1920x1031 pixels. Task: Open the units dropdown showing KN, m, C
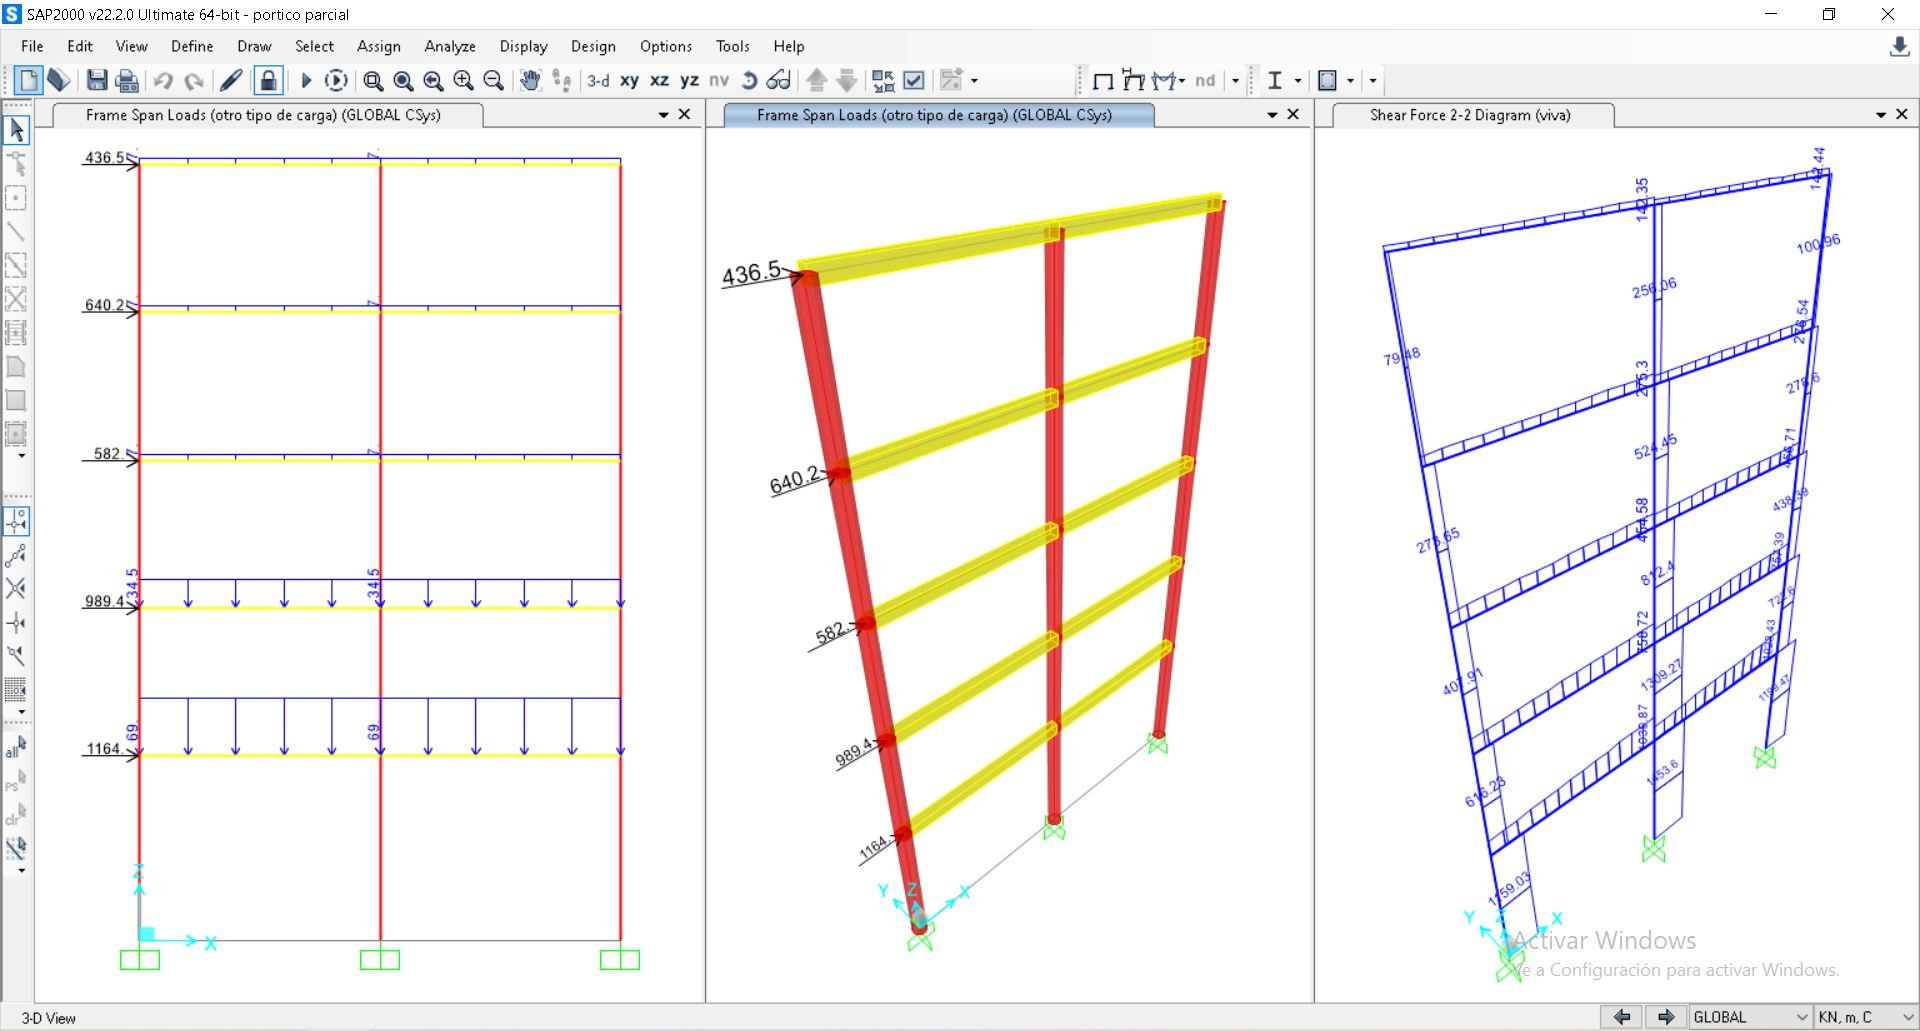point(1864,1017)
